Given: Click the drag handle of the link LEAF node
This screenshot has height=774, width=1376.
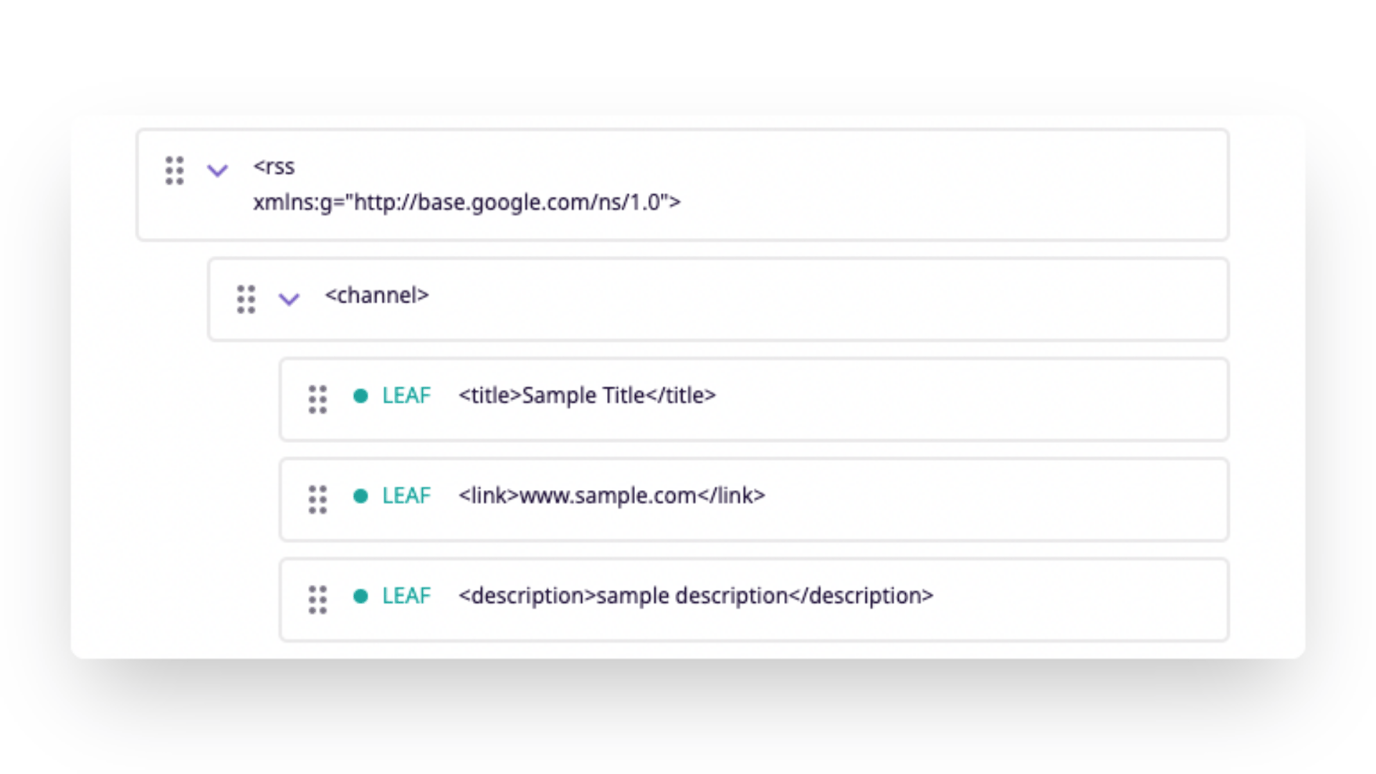Looking at the screenshot, I should (x=317, y=499).
